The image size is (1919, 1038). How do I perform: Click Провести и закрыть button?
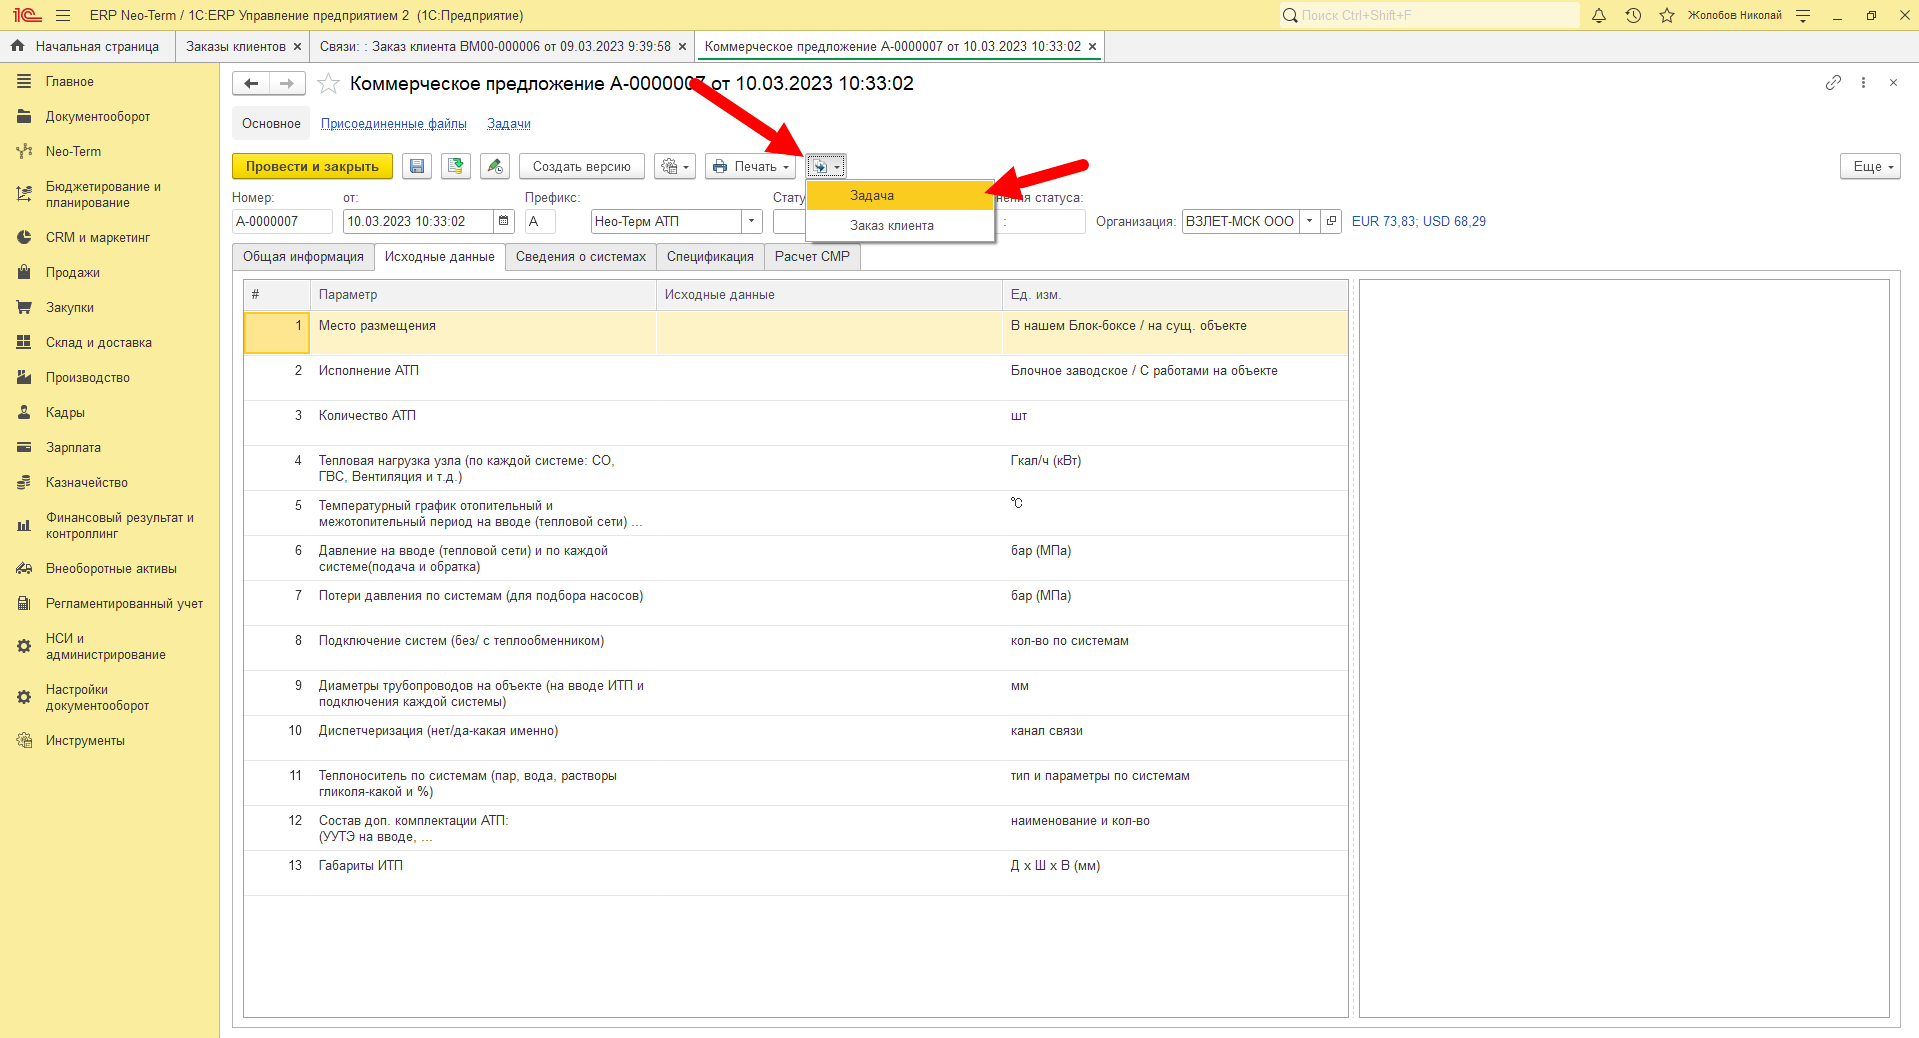tap(312, 166)
